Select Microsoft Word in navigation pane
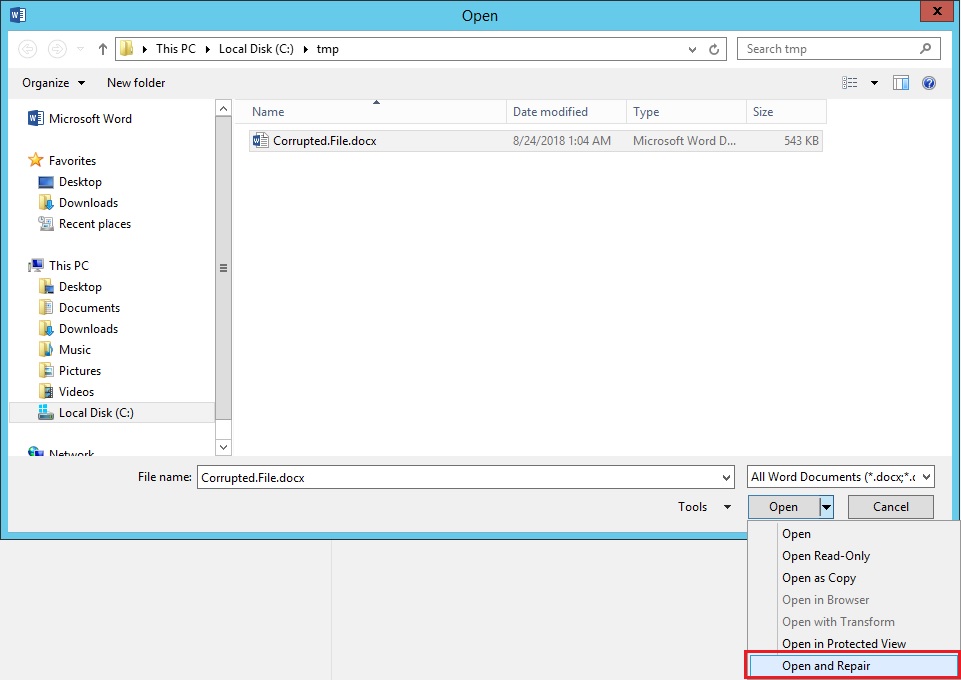The width and height of the screenshot is (961, 680). coord(80,118)
